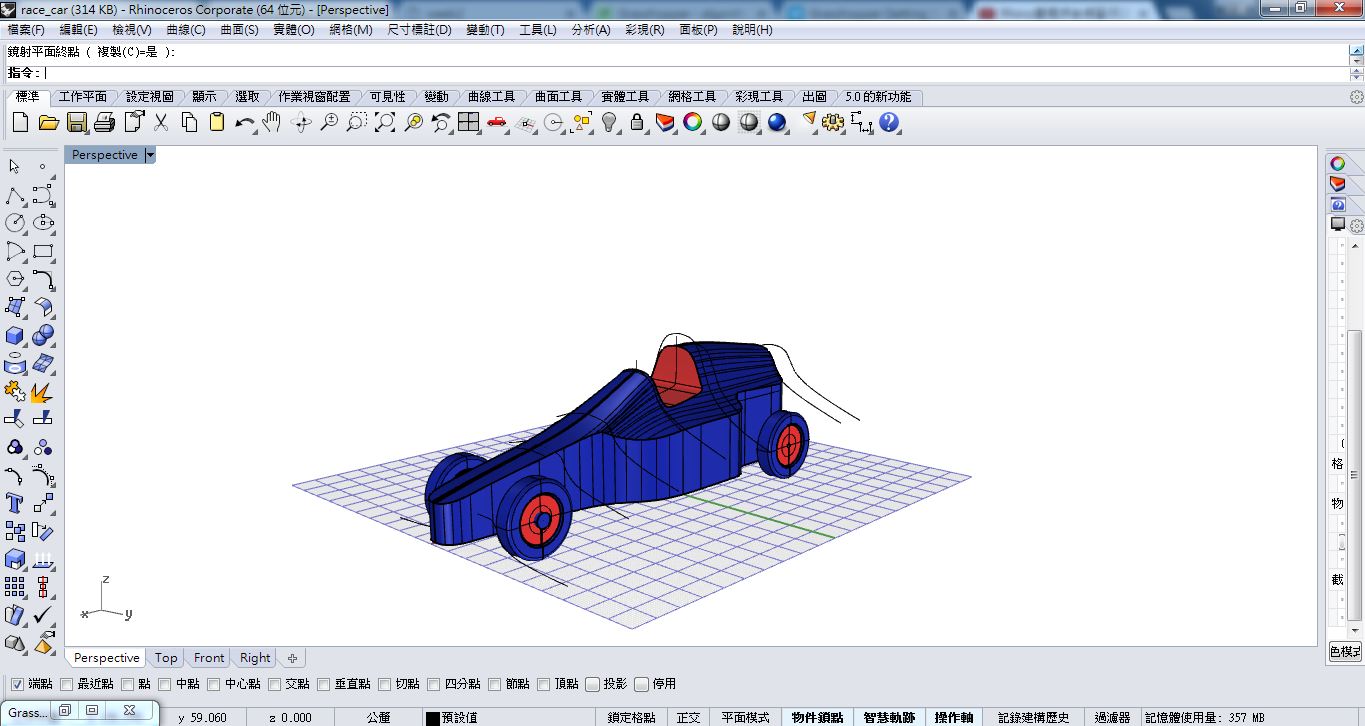Select the Box solid tool in the sidebar

click(15, 335)
